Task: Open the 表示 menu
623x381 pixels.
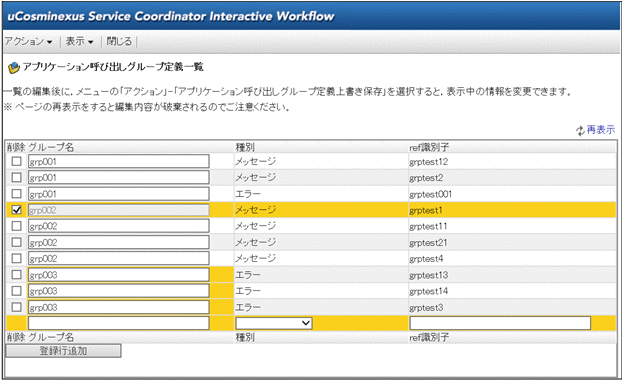Action: (79, 41)
